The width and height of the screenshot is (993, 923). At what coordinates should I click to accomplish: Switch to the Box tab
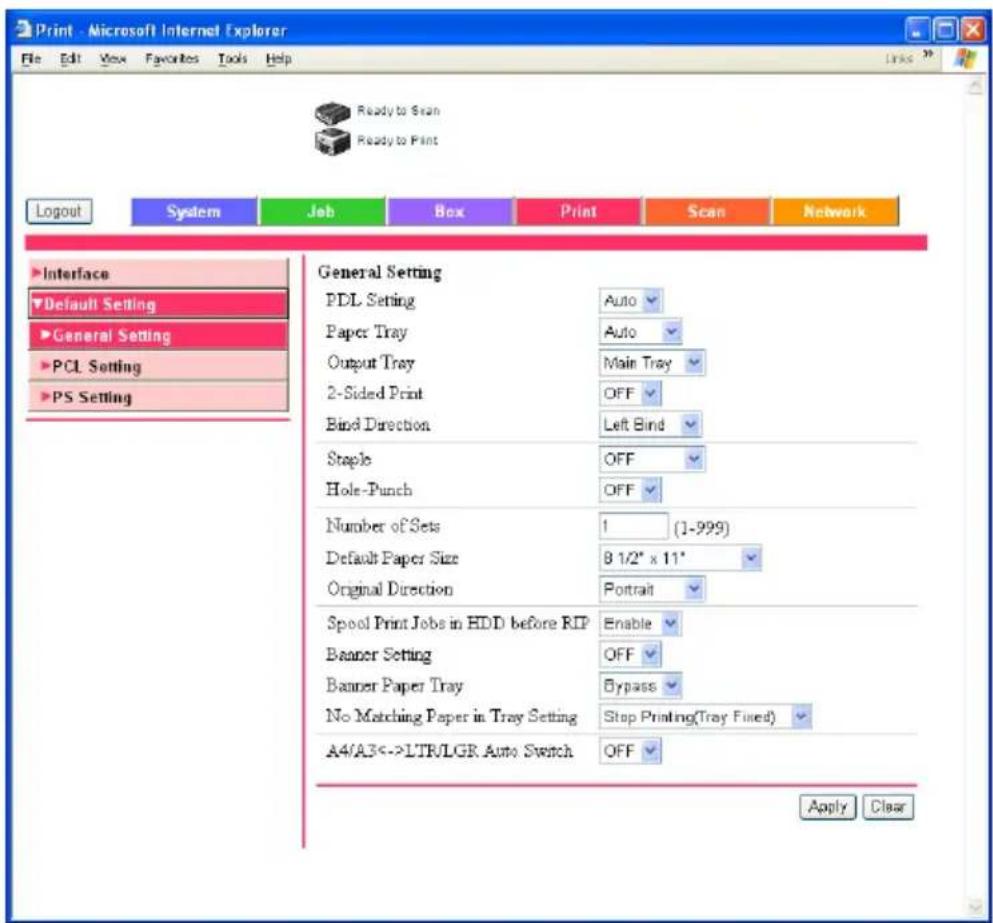[450, 212]
